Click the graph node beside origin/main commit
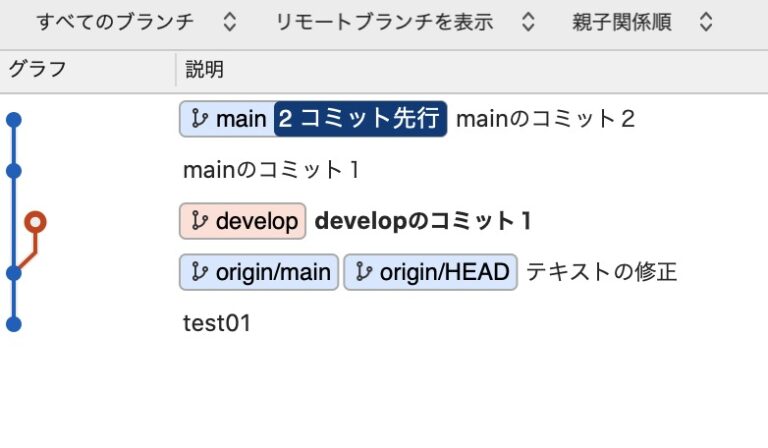 (x=13, y=272)
